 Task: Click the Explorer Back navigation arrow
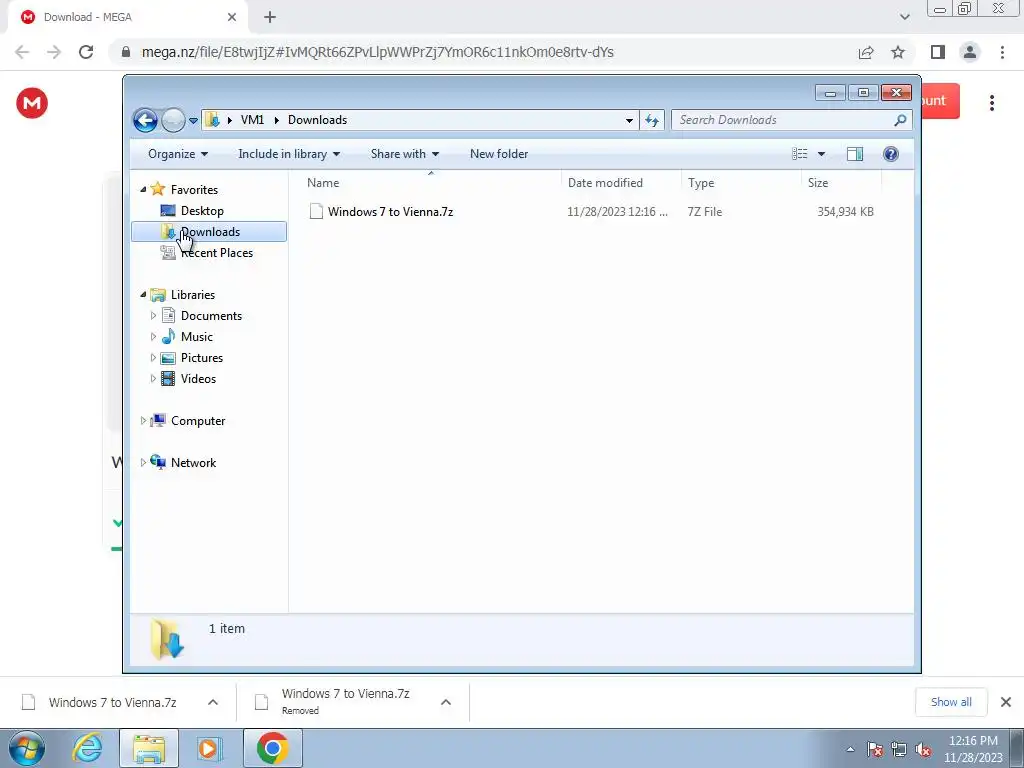tap(145, 120)
